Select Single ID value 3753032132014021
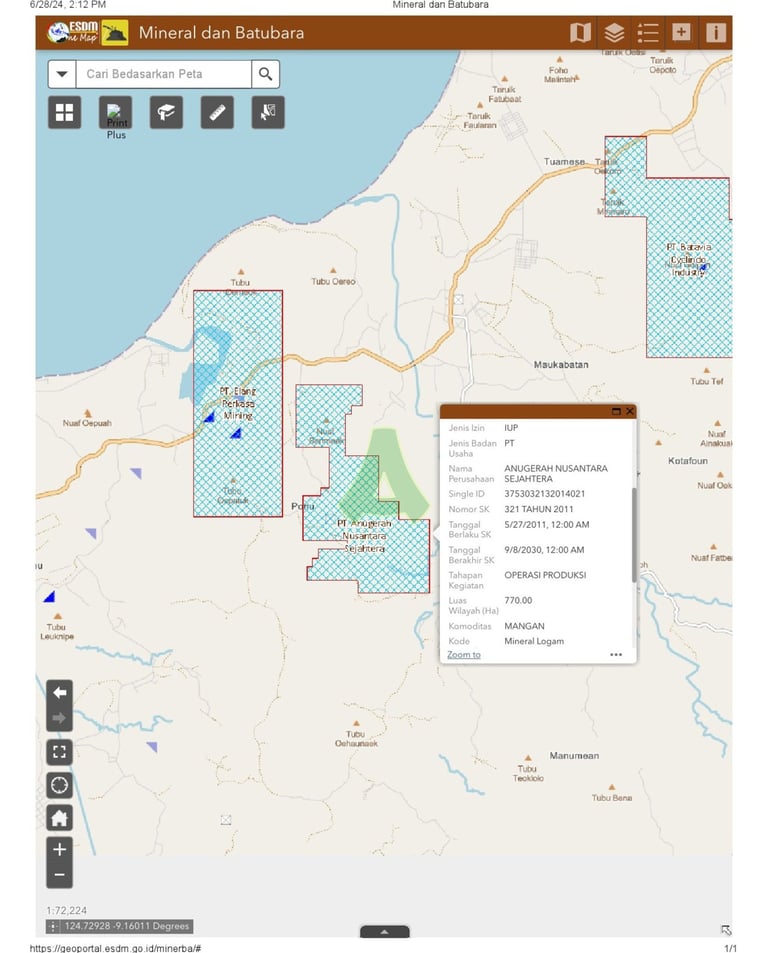768x953 pixels. (544, 494)
